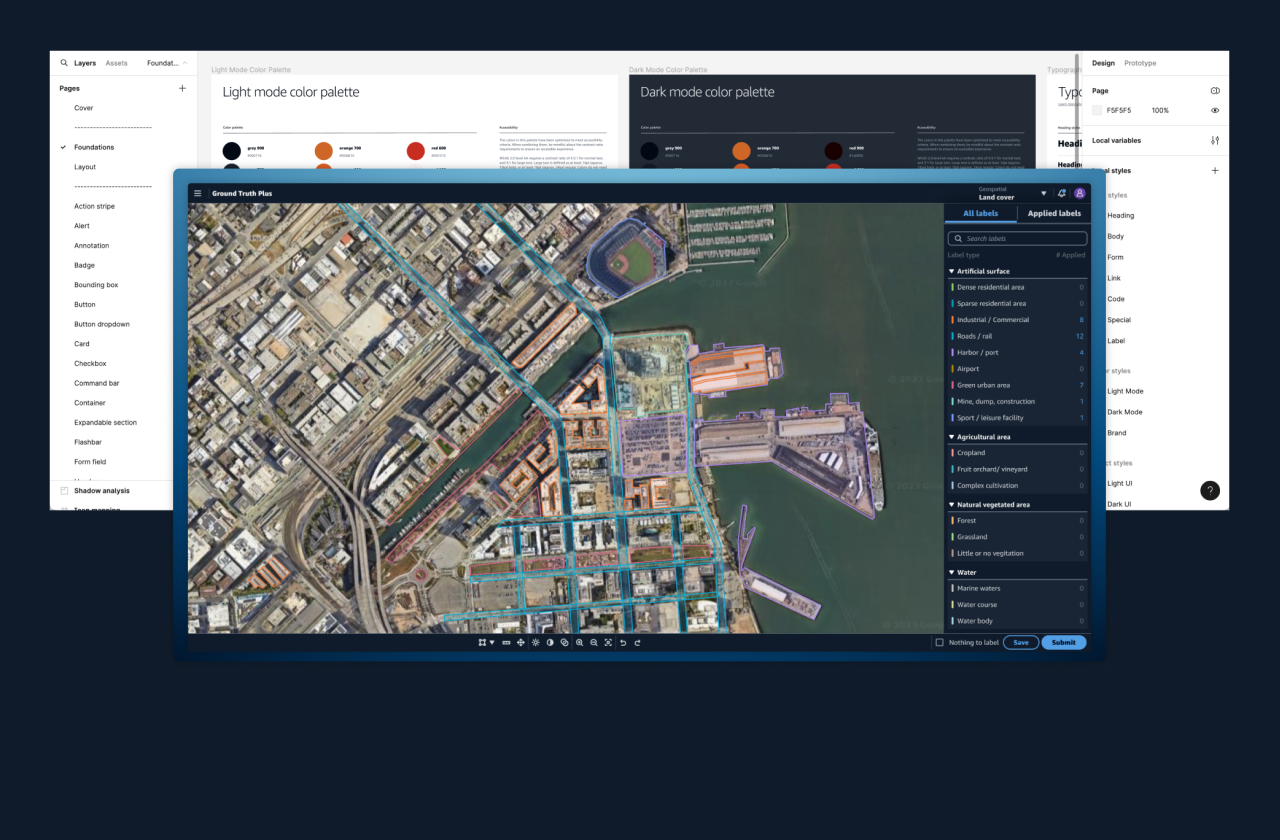Click the zoom in magnifier icon
The image size is (1280, 840).
[579, 643]
